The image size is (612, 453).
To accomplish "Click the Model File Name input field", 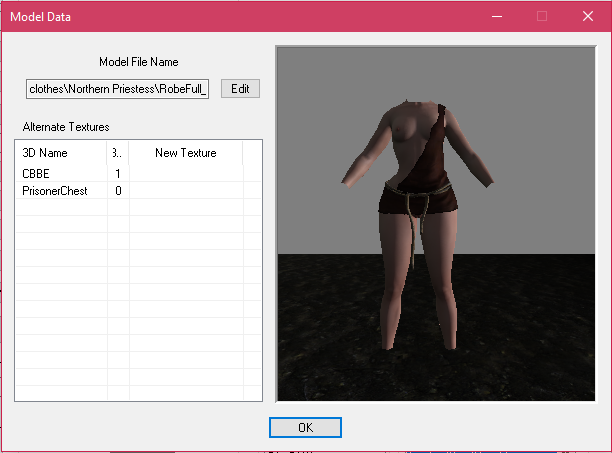I will pyautogui.click(x=117, y=89).
